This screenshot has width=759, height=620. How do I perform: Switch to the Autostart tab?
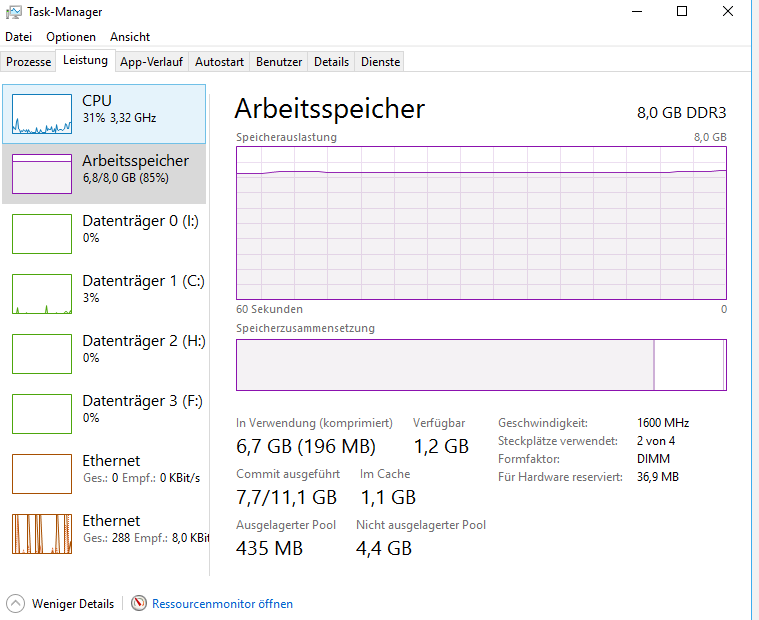[x=219, y=62]
